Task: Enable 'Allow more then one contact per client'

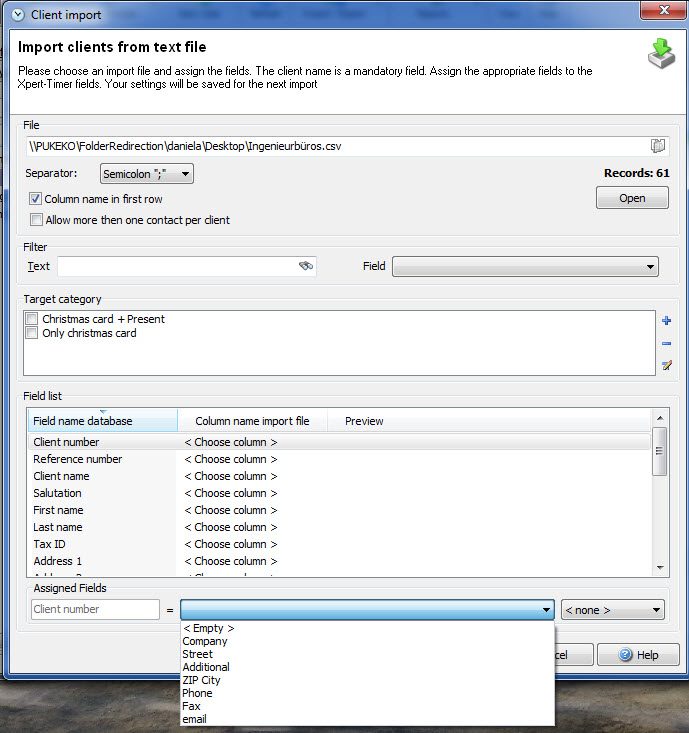Action: pos(36,220)
